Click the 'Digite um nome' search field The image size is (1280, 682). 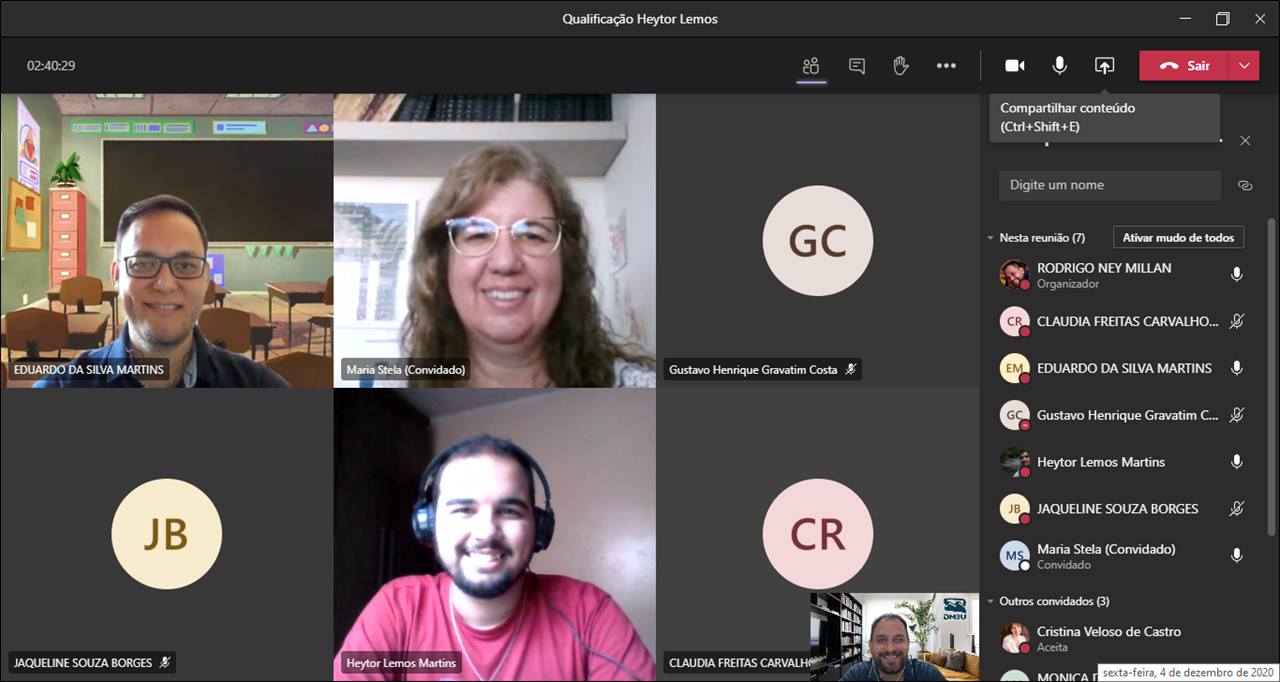[x=1109, y=185]
